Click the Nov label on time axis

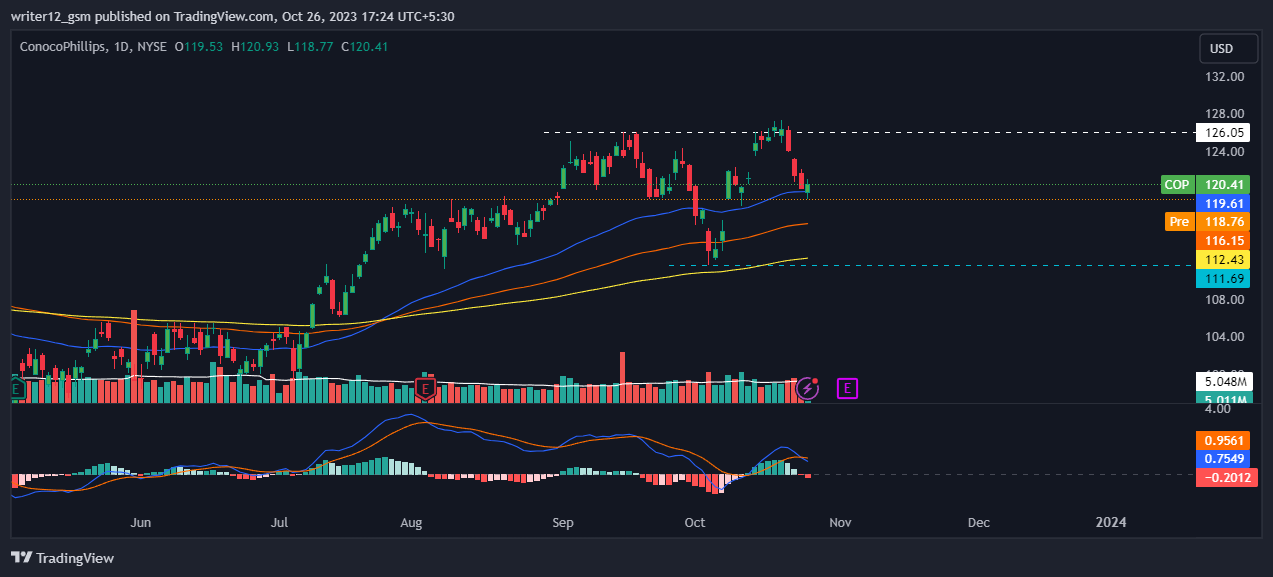coord(840,522)
